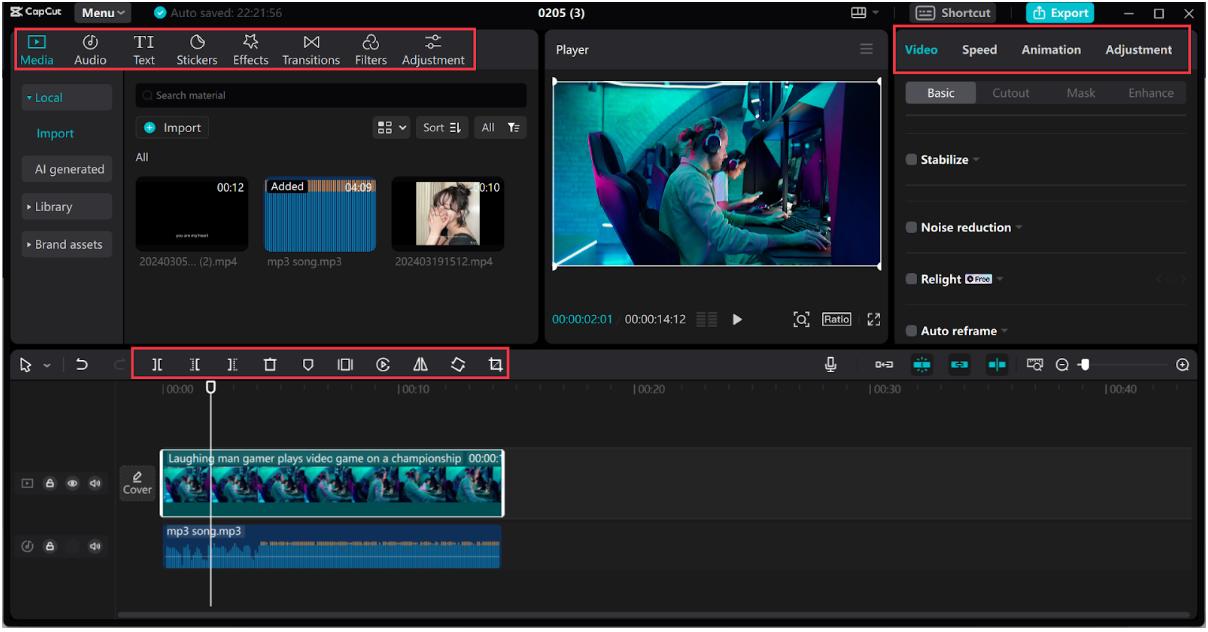Open the Audio panel
Screen dimensions: 1208x632
pyautogui.click(x=90, y=50)
